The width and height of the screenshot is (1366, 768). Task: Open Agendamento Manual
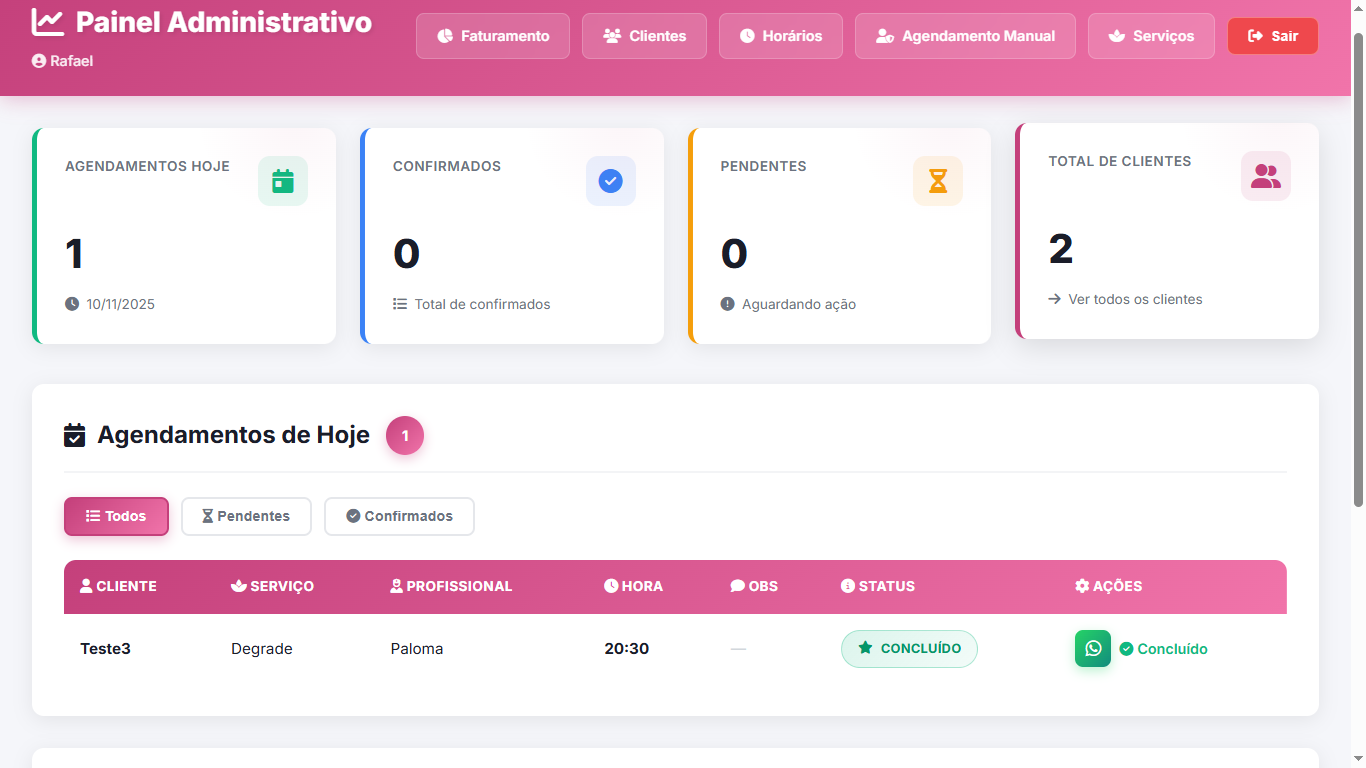(x=964, y=36)
